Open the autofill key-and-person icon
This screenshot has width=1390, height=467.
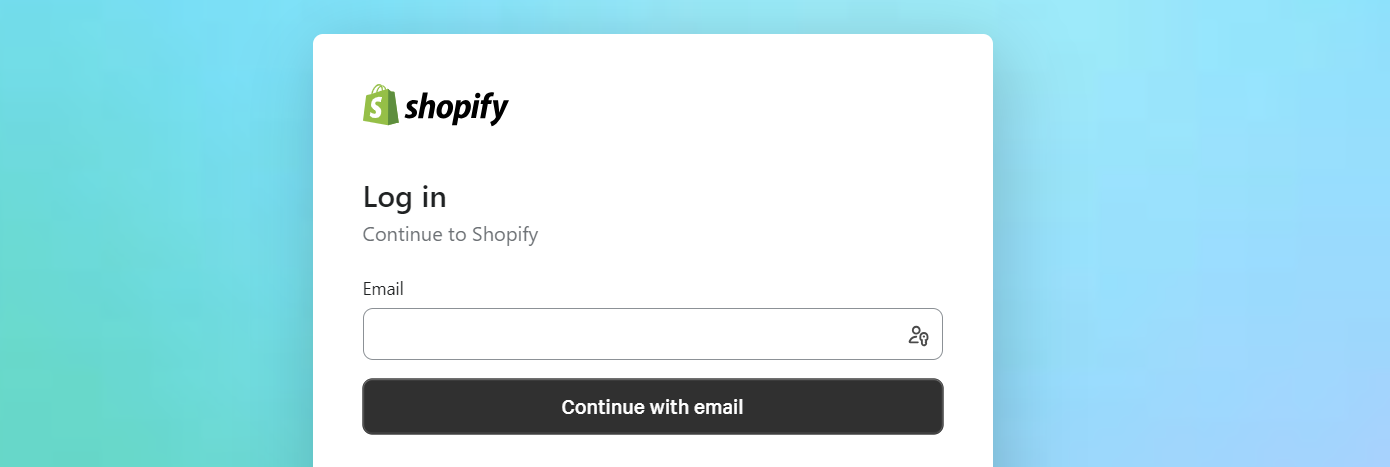918,335
